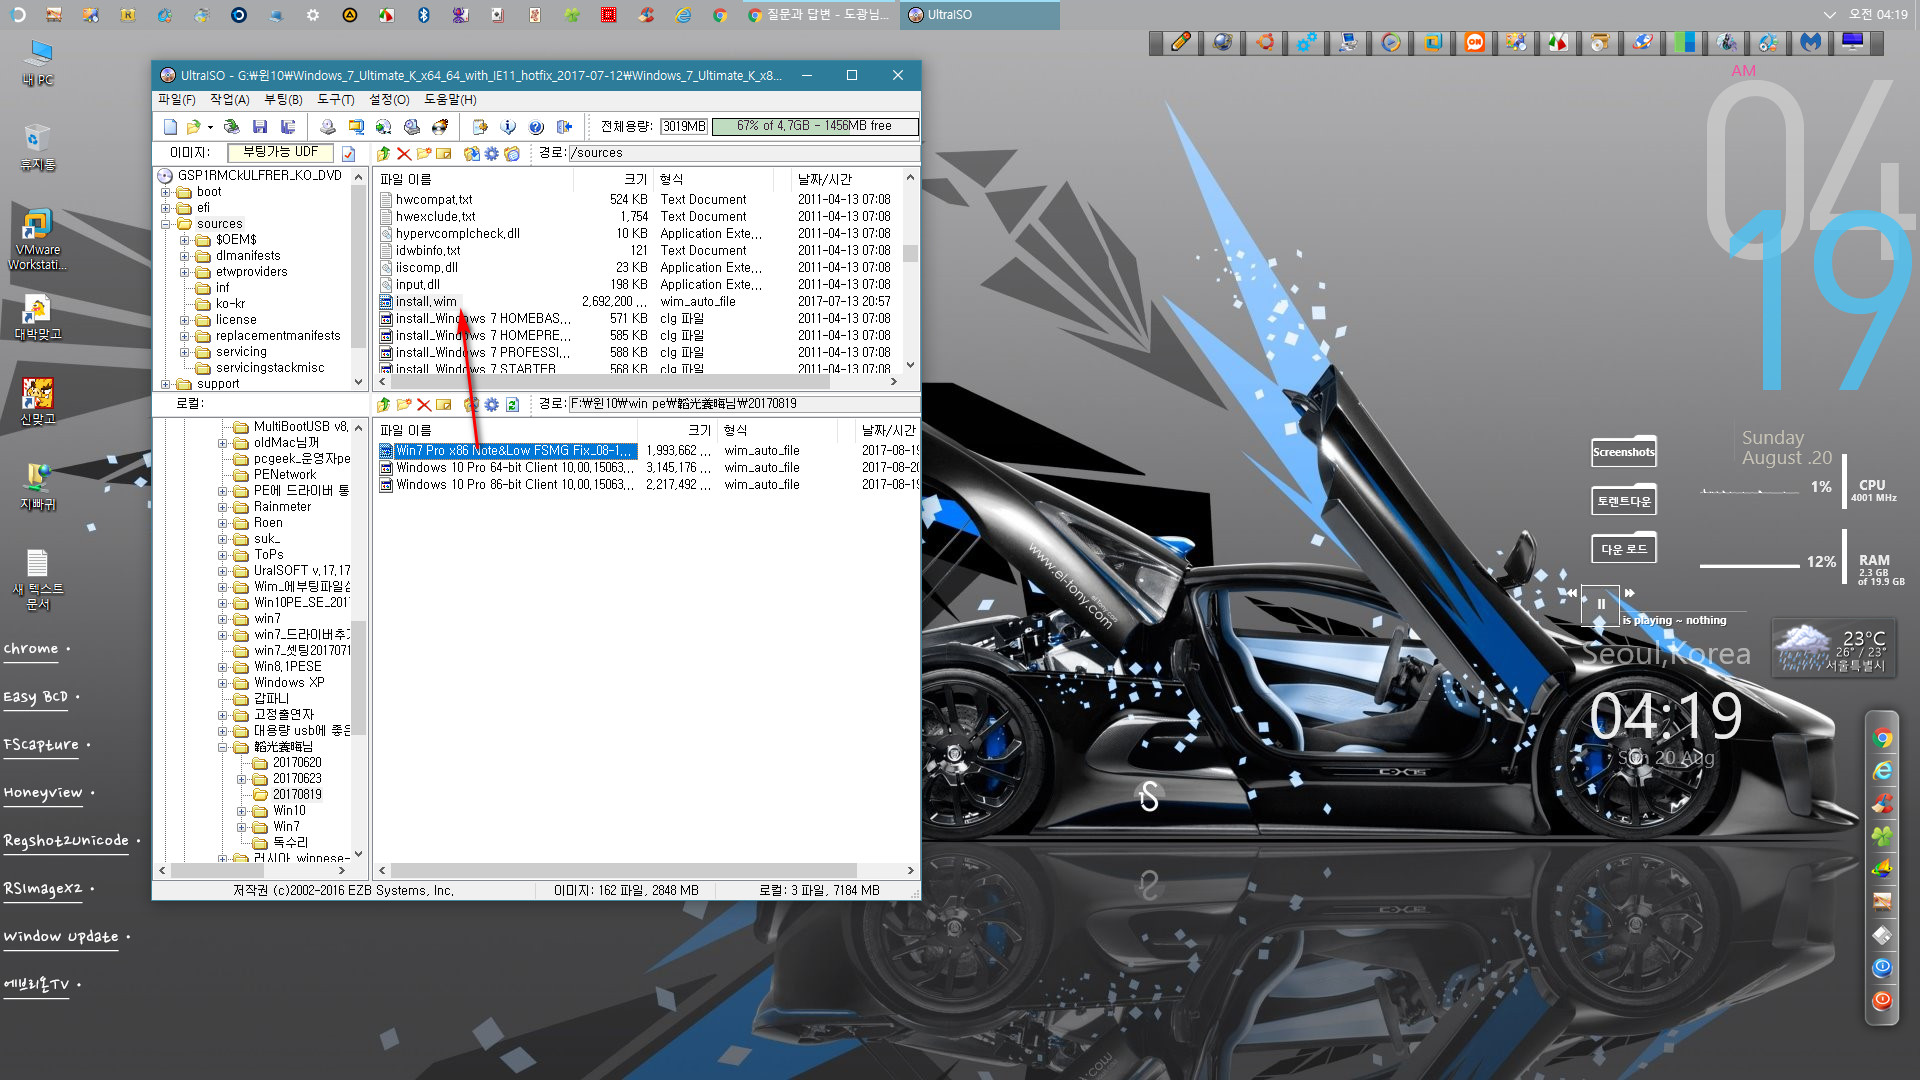The height and width of the screenshot is (1080, 1920).
Task: Click the 부팅가능 UDF image type field
Action: [x=281, y=153]
